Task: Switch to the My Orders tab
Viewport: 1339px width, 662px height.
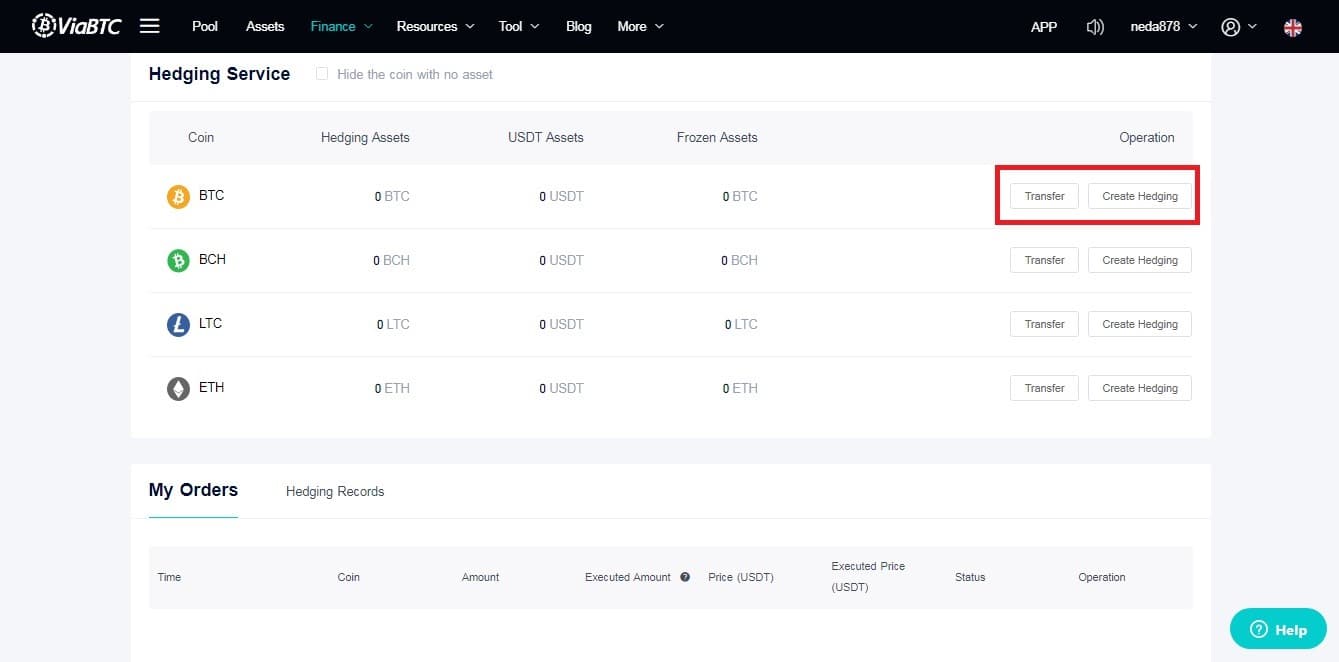Action: pos(193,490)
